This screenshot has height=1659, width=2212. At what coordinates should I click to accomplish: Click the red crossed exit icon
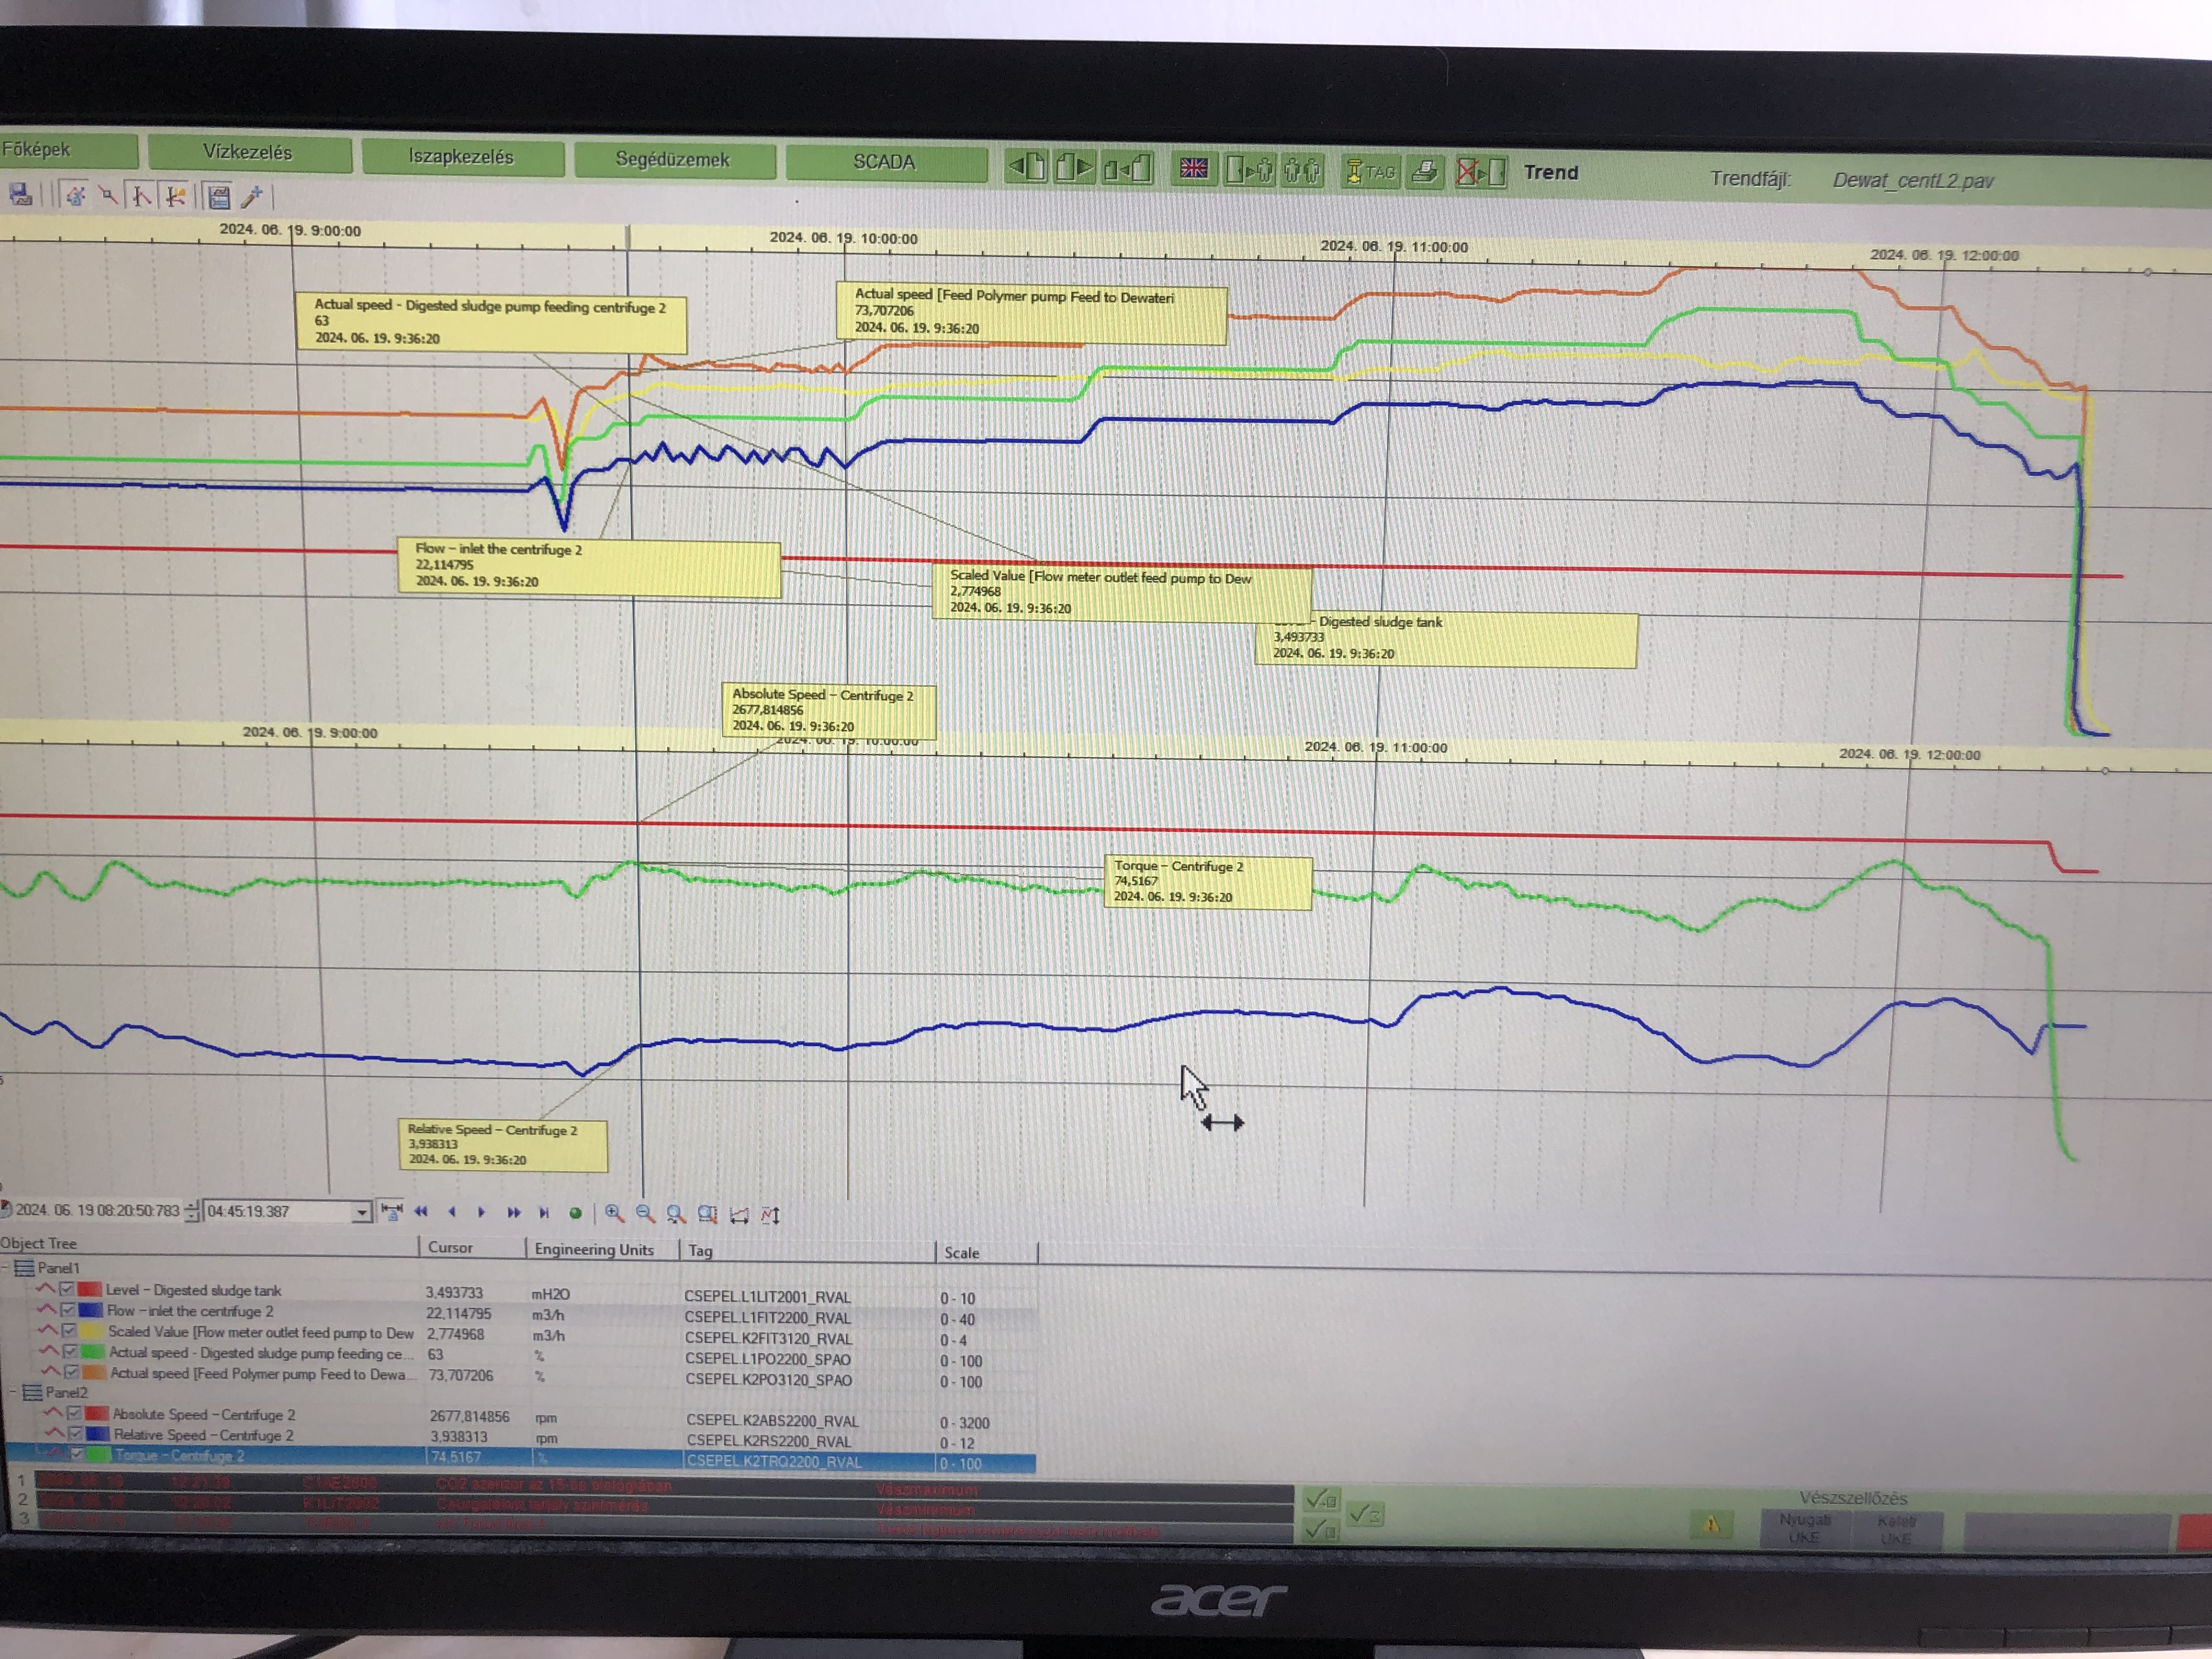(1481, 173)
